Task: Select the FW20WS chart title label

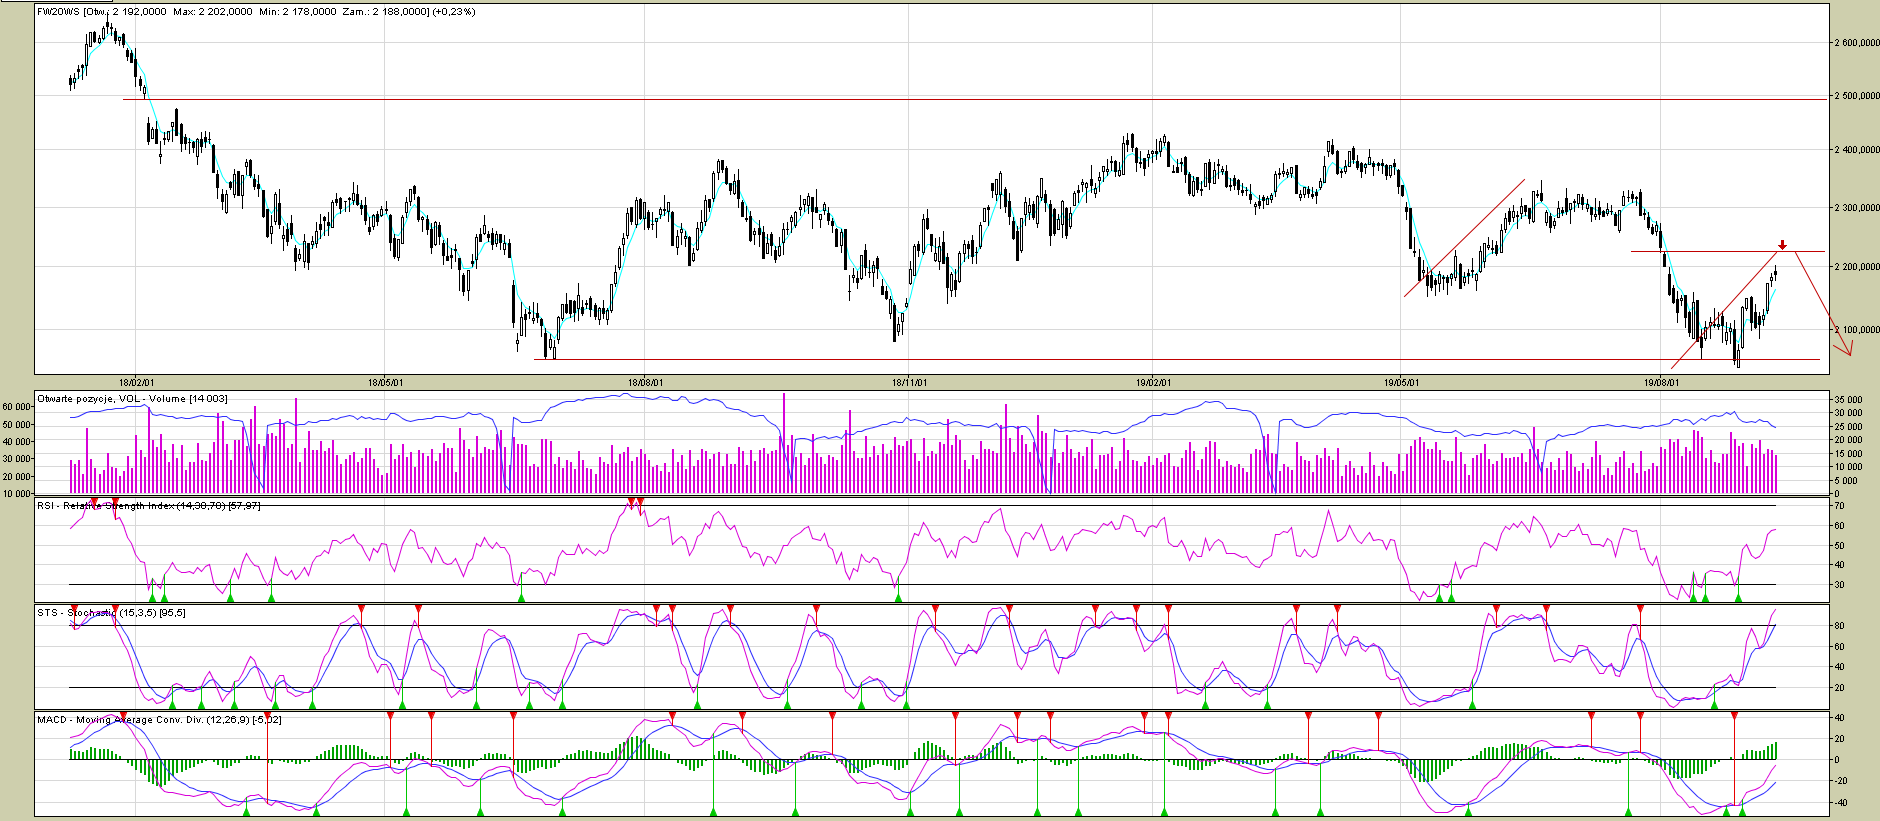Action: 256,12
